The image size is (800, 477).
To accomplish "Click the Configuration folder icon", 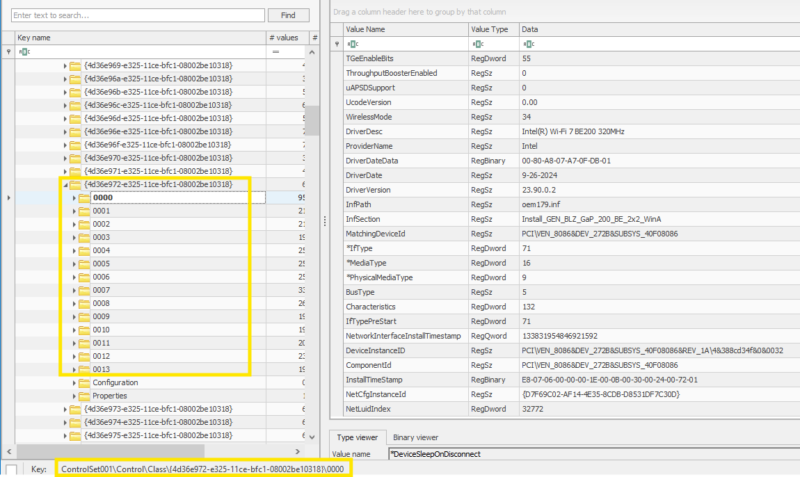I will 84,383.
